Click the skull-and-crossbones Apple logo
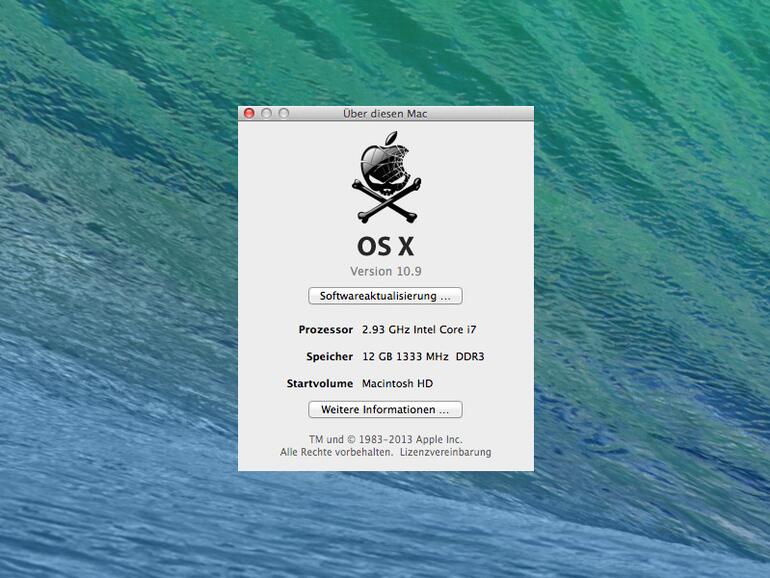770x578 pixels. click(385, 181)
